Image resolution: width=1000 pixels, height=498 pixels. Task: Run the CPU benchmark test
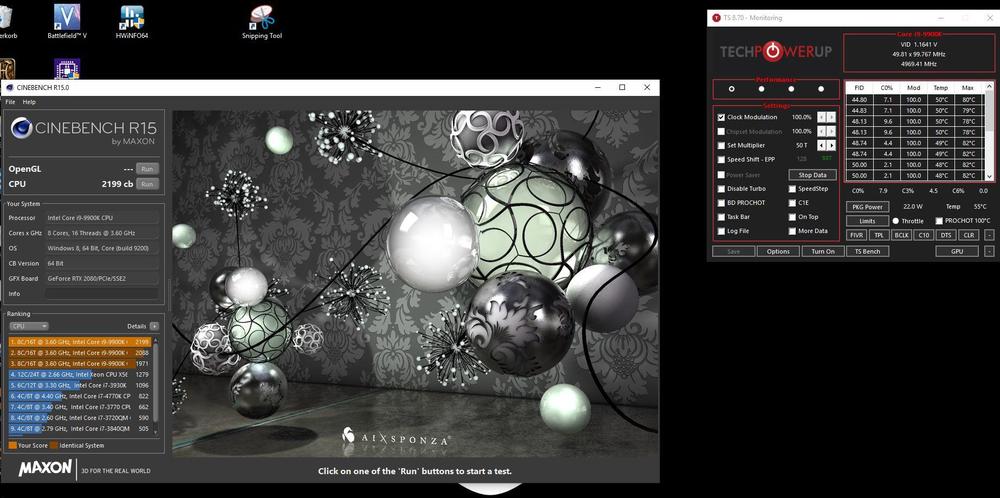point(147,184)
